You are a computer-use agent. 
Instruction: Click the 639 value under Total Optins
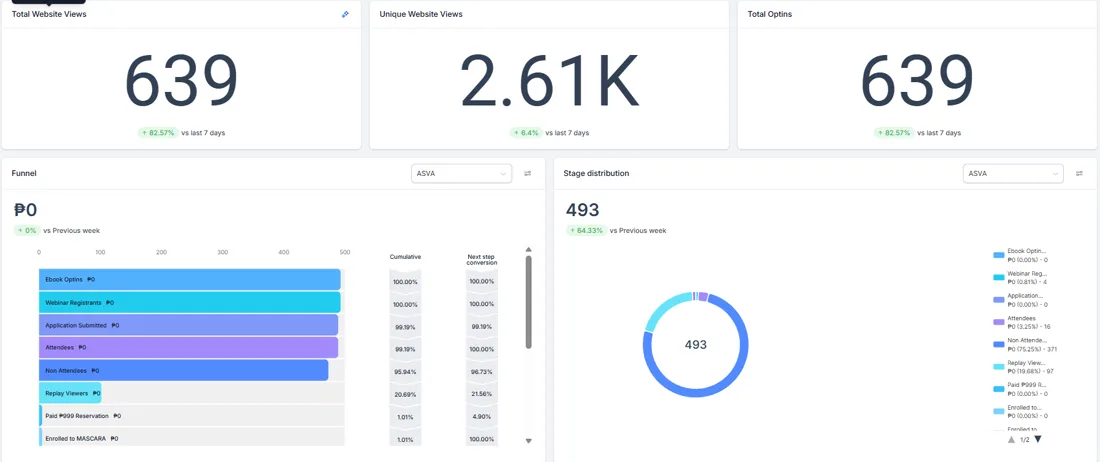[x=917, y=80]
